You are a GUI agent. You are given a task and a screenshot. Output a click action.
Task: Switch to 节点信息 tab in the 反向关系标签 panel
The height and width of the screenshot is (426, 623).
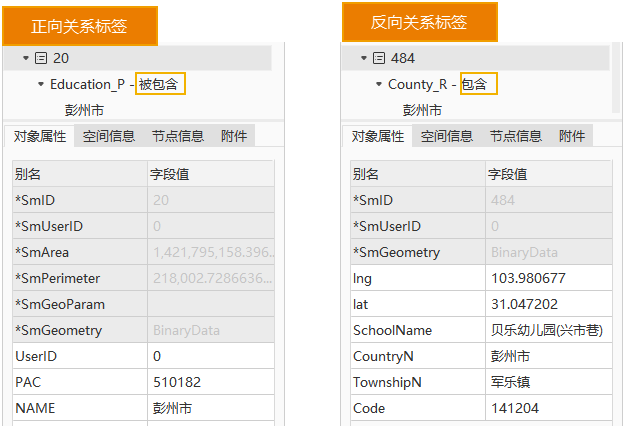click(515, 137)
